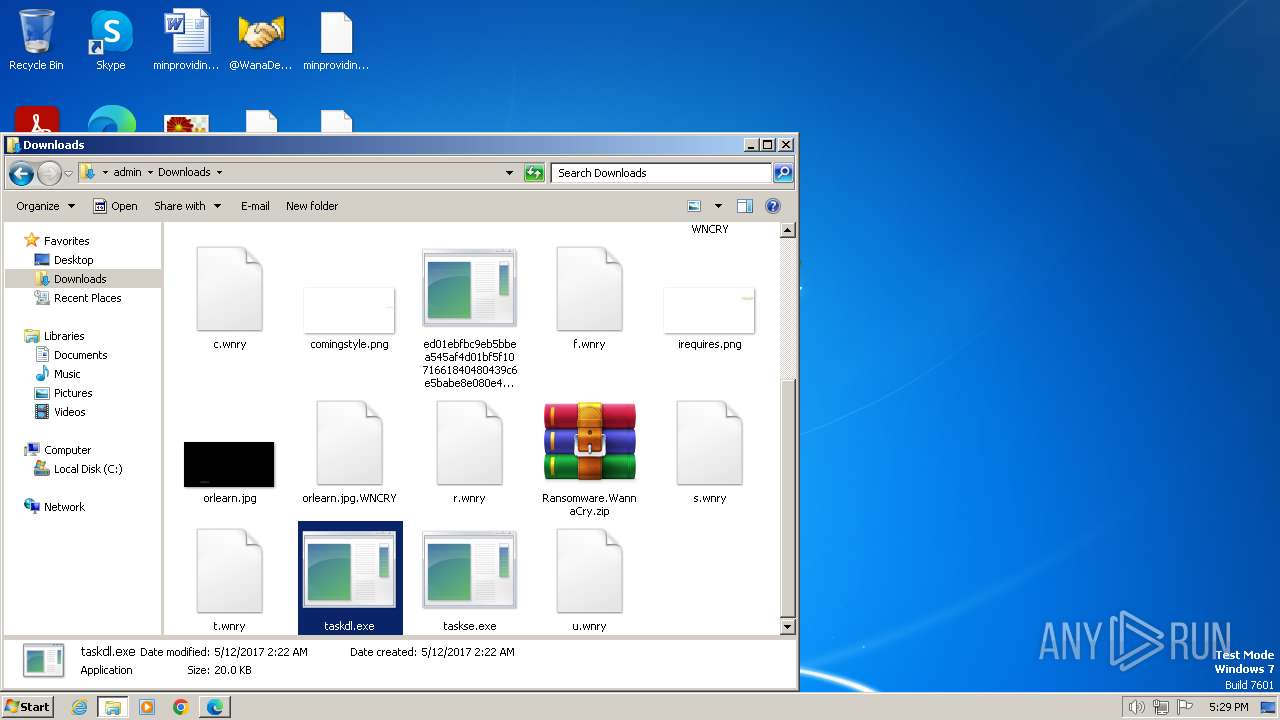Click the search magnifier icon
The image size is (1280, 720).
coord(783,173)
